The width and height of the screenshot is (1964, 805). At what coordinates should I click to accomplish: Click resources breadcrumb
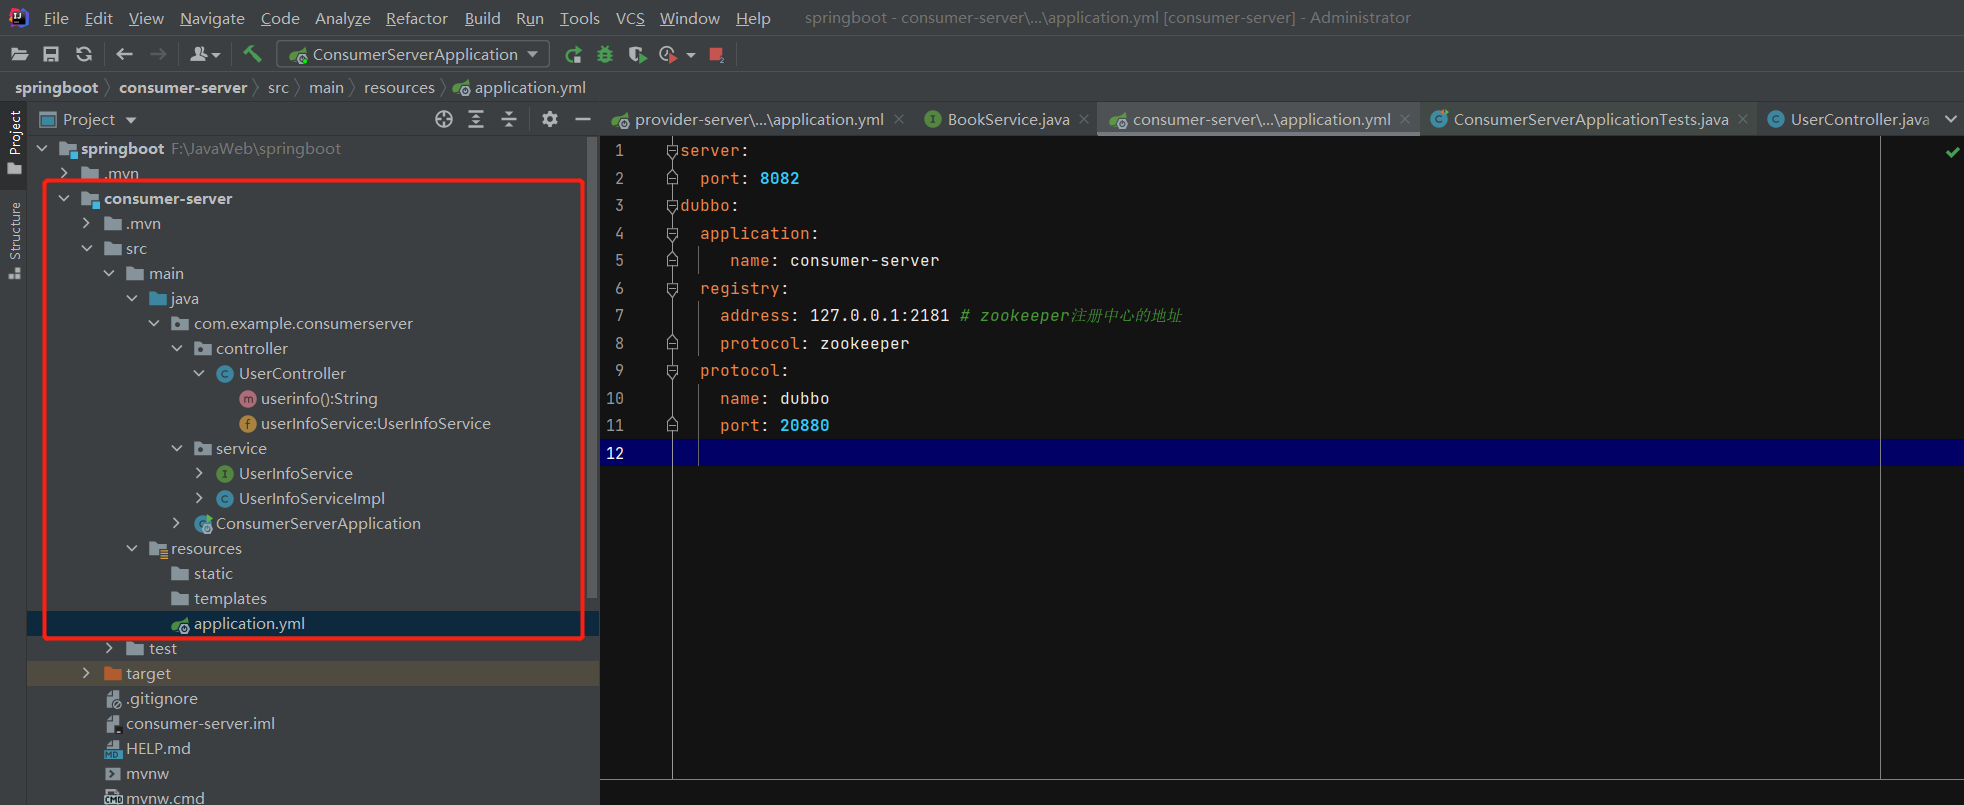coord(399,88)
